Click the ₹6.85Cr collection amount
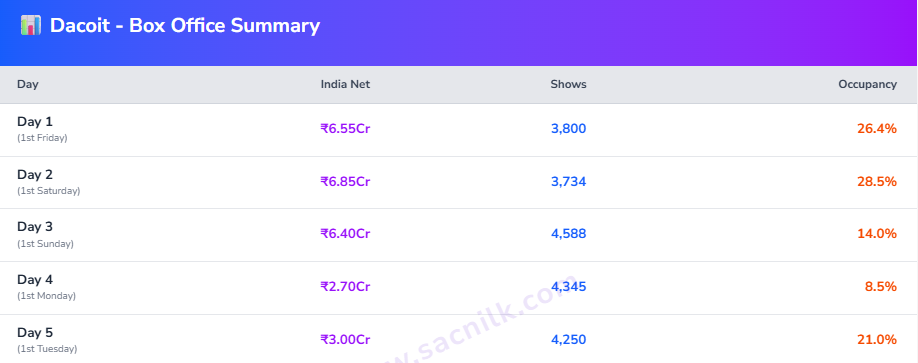The height and width of the screenshot is (363, 918). (345, 182)
